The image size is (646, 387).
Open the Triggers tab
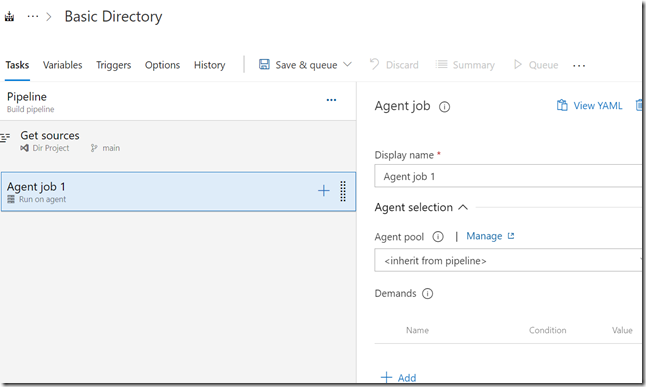tap(114, 65)
